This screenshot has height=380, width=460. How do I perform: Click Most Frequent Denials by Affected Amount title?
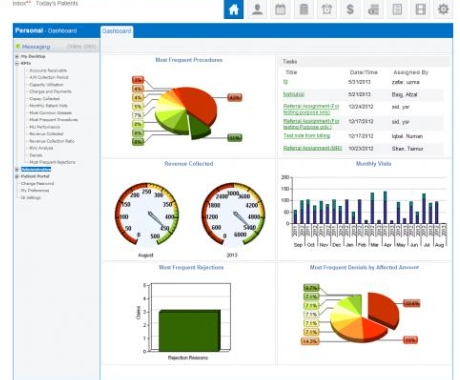coord(364,267)
